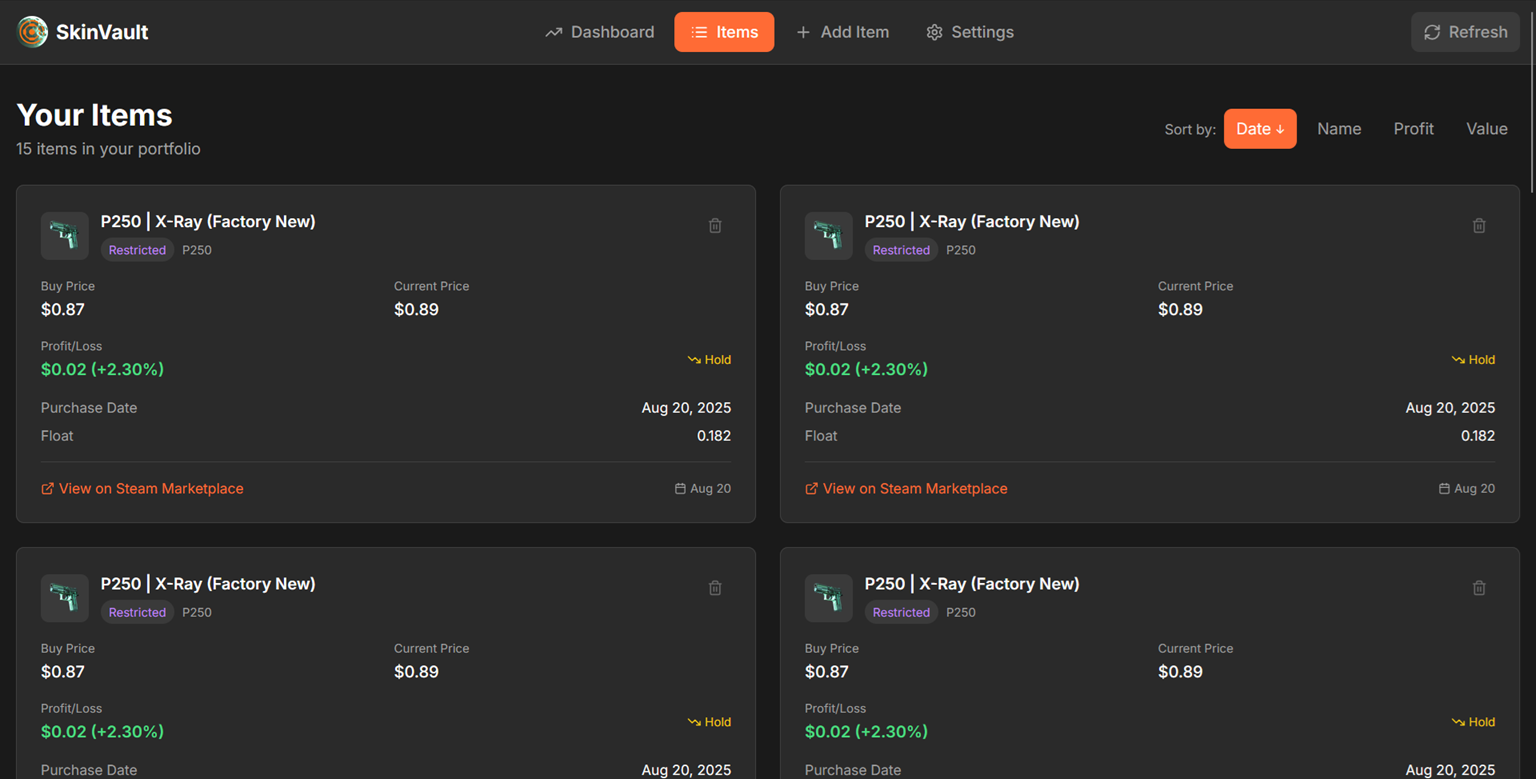Click P250 thumbnail in top-left card

coord(65,236)
